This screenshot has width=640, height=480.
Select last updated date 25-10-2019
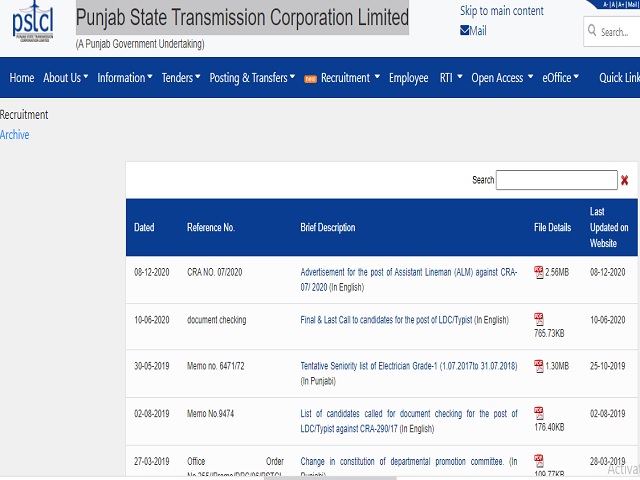pyautogui.click(x=607, y=366)
